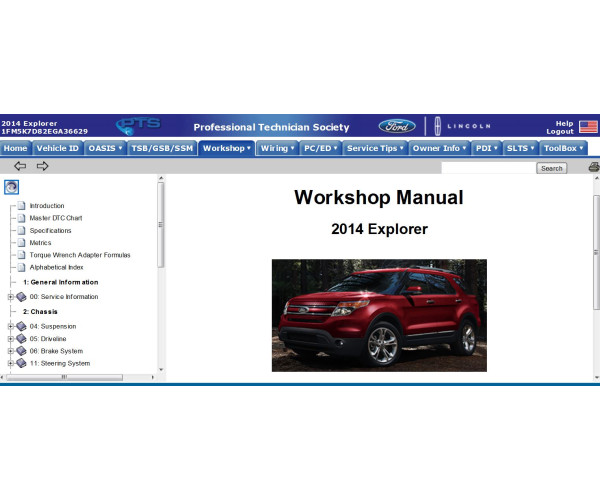600x500 pixels.
Task: Click the Alphabetical Index document icon
Action: point(21,267)
